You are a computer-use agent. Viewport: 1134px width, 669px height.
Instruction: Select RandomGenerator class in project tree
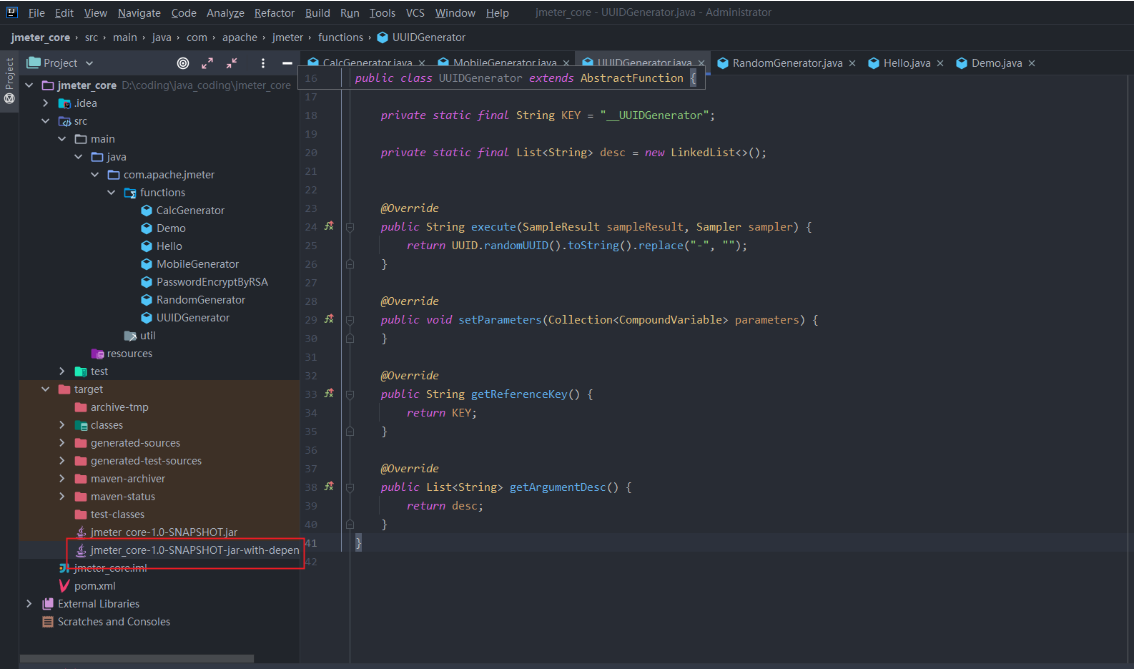[x=200, y=299]
